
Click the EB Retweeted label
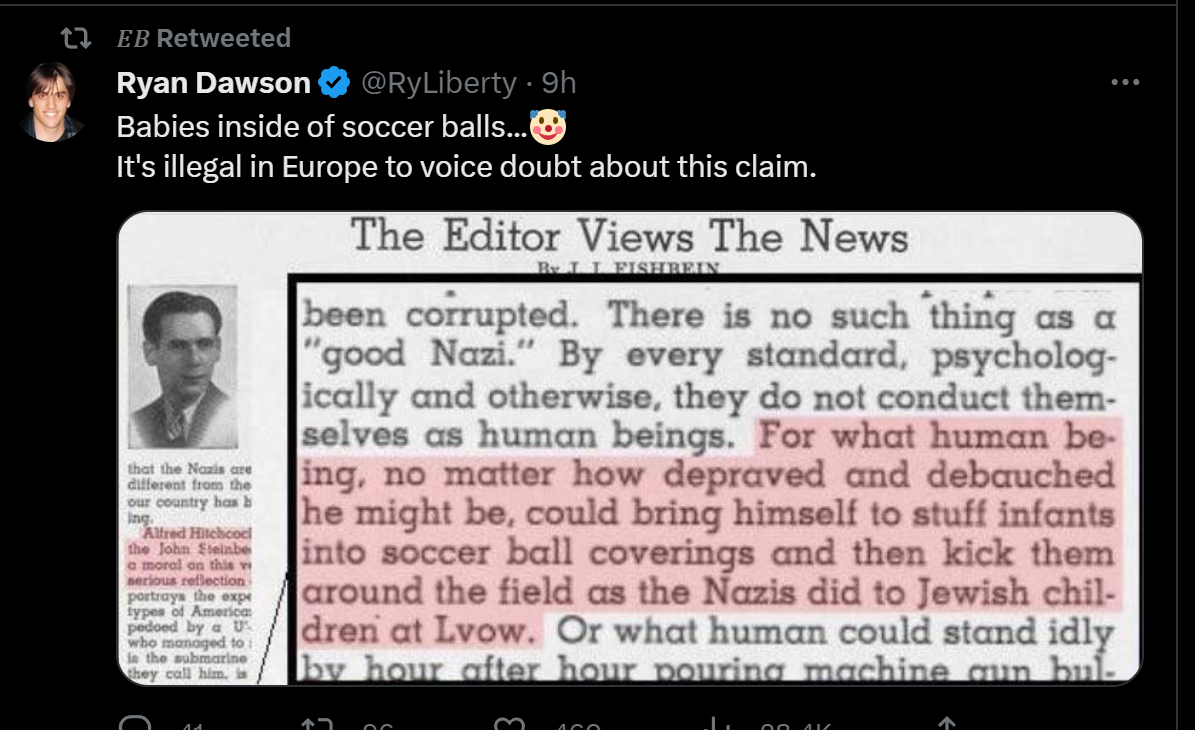(x=203, y=38)
